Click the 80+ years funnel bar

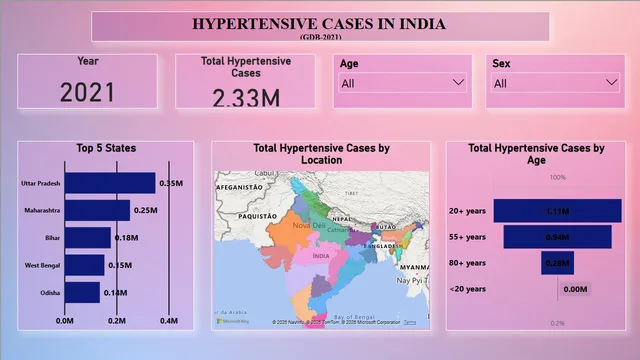(x=558, y=263)
